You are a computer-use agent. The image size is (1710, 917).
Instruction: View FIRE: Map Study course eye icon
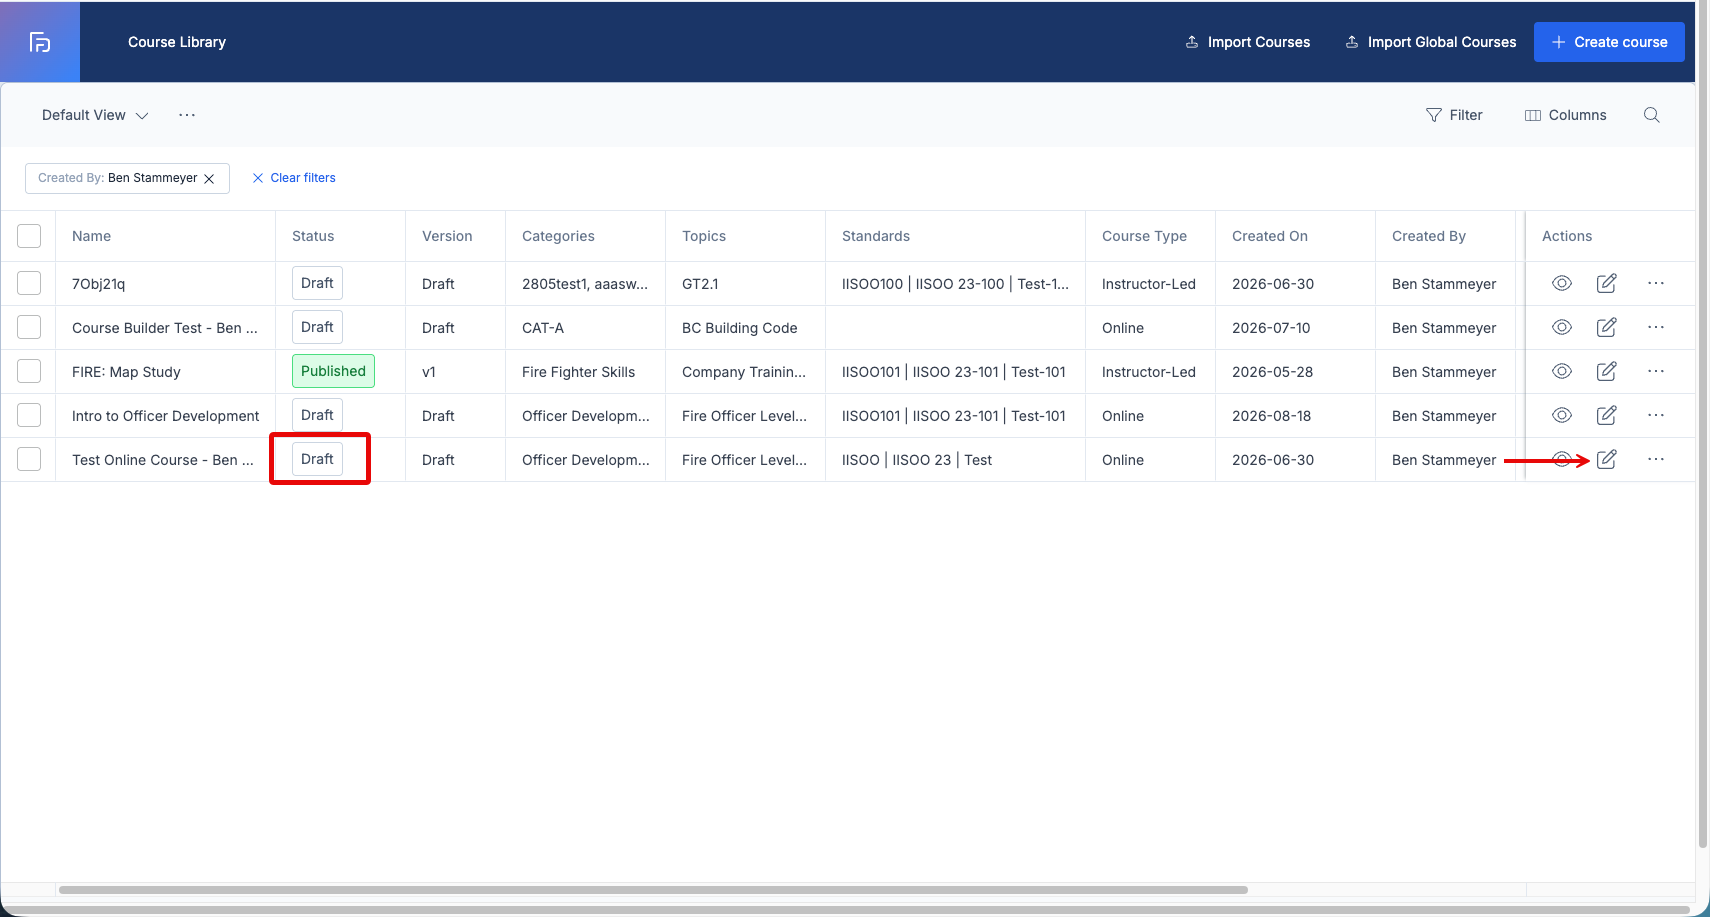coord(1562,371)
